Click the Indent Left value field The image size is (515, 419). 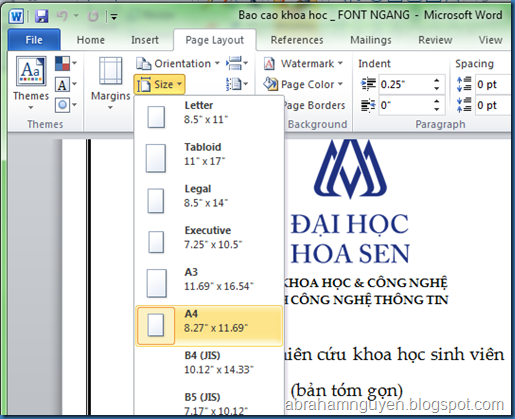coord(405,84)
